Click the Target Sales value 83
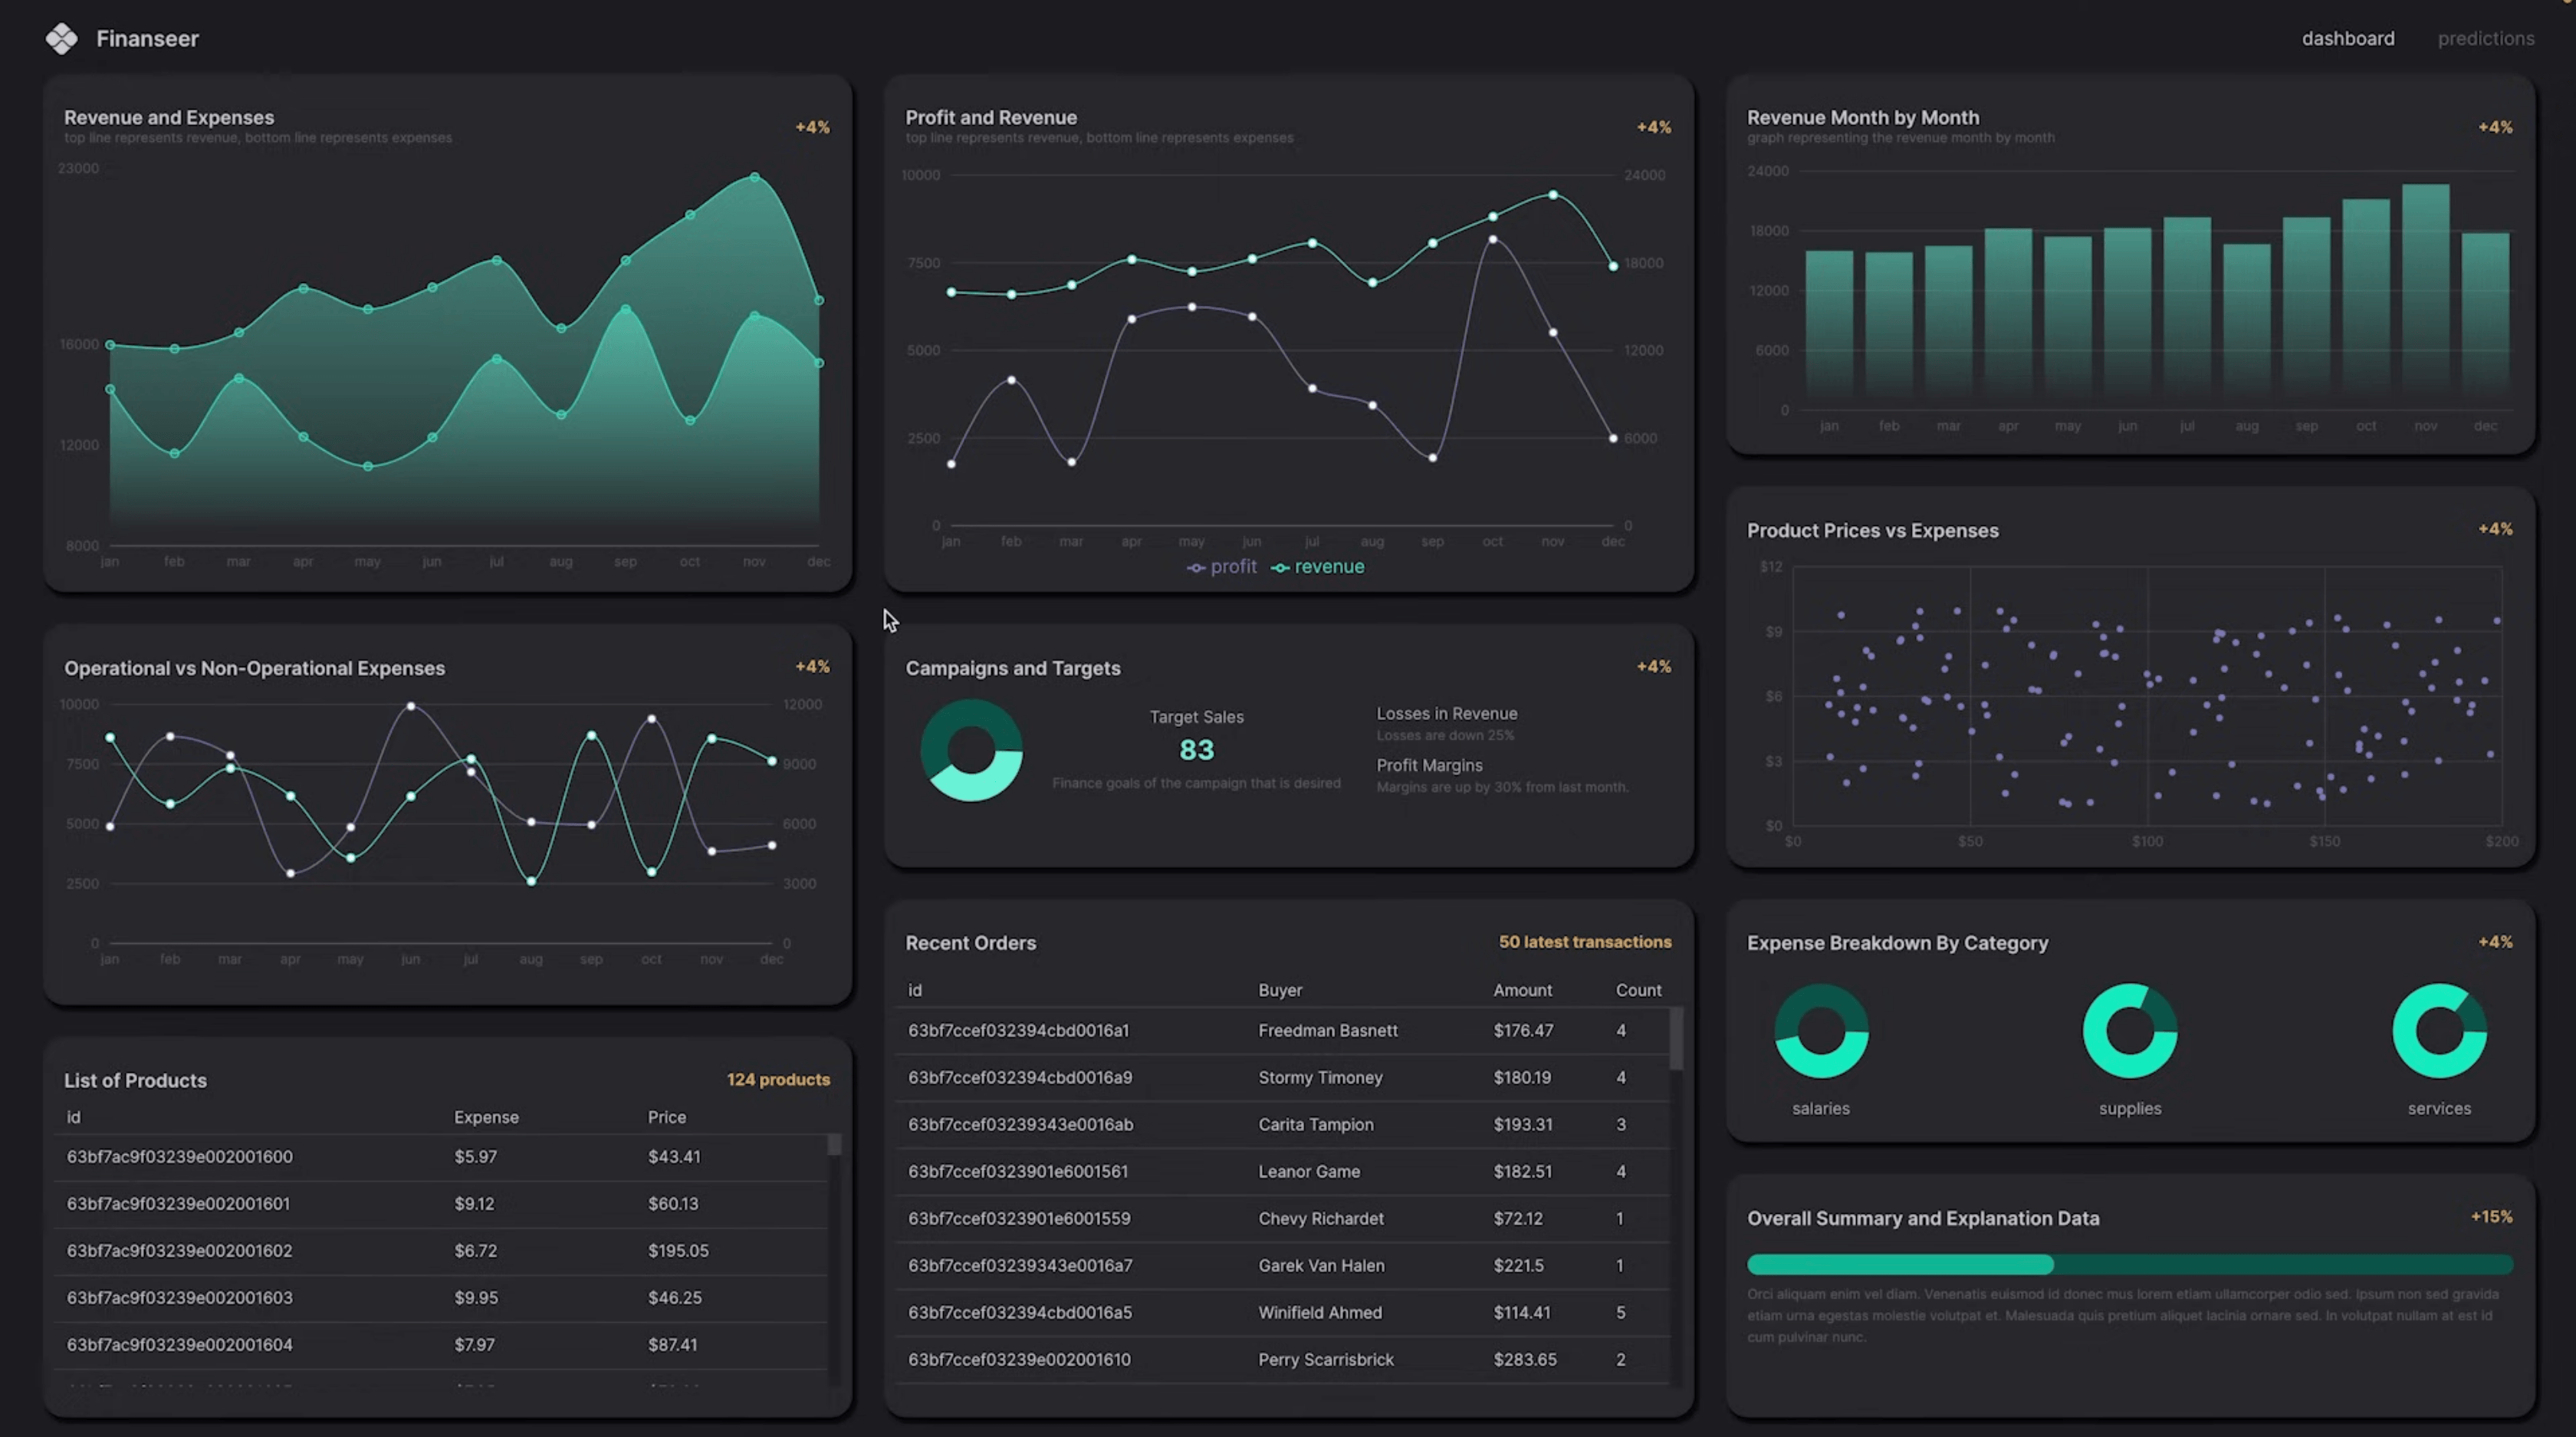Image resolution: width=2576 pixels, height=1437 pixels. click(1196, 749)
